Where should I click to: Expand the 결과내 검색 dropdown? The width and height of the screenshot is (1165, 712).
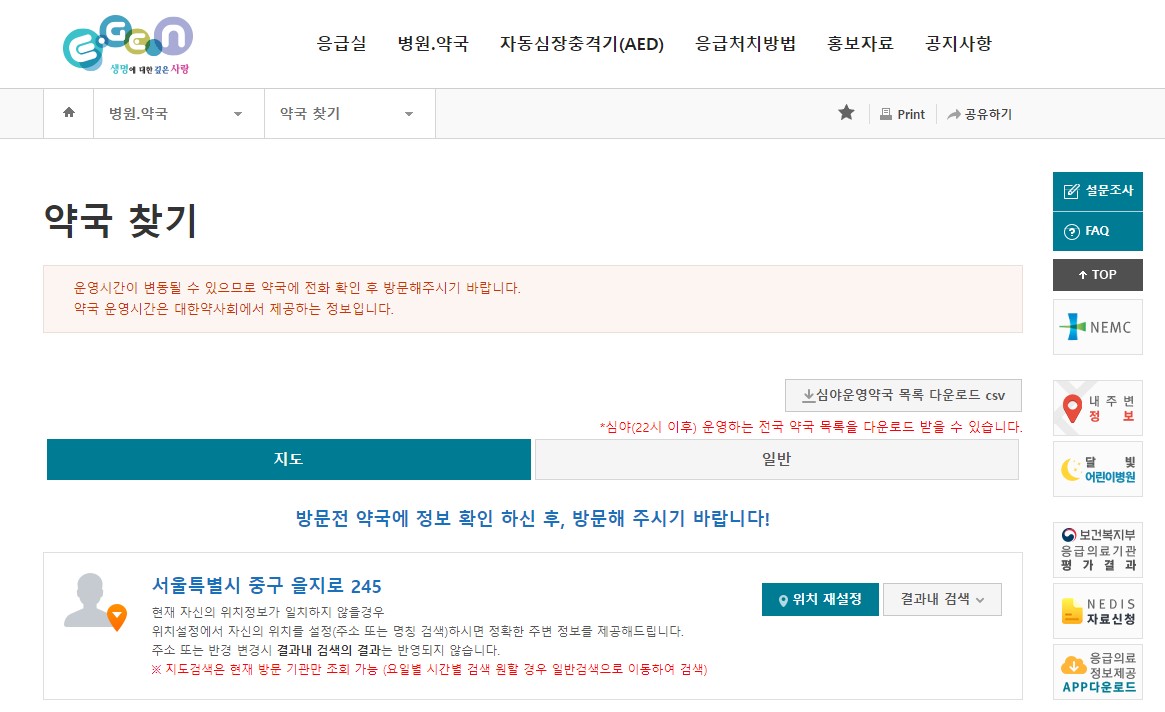pos(941,599)
